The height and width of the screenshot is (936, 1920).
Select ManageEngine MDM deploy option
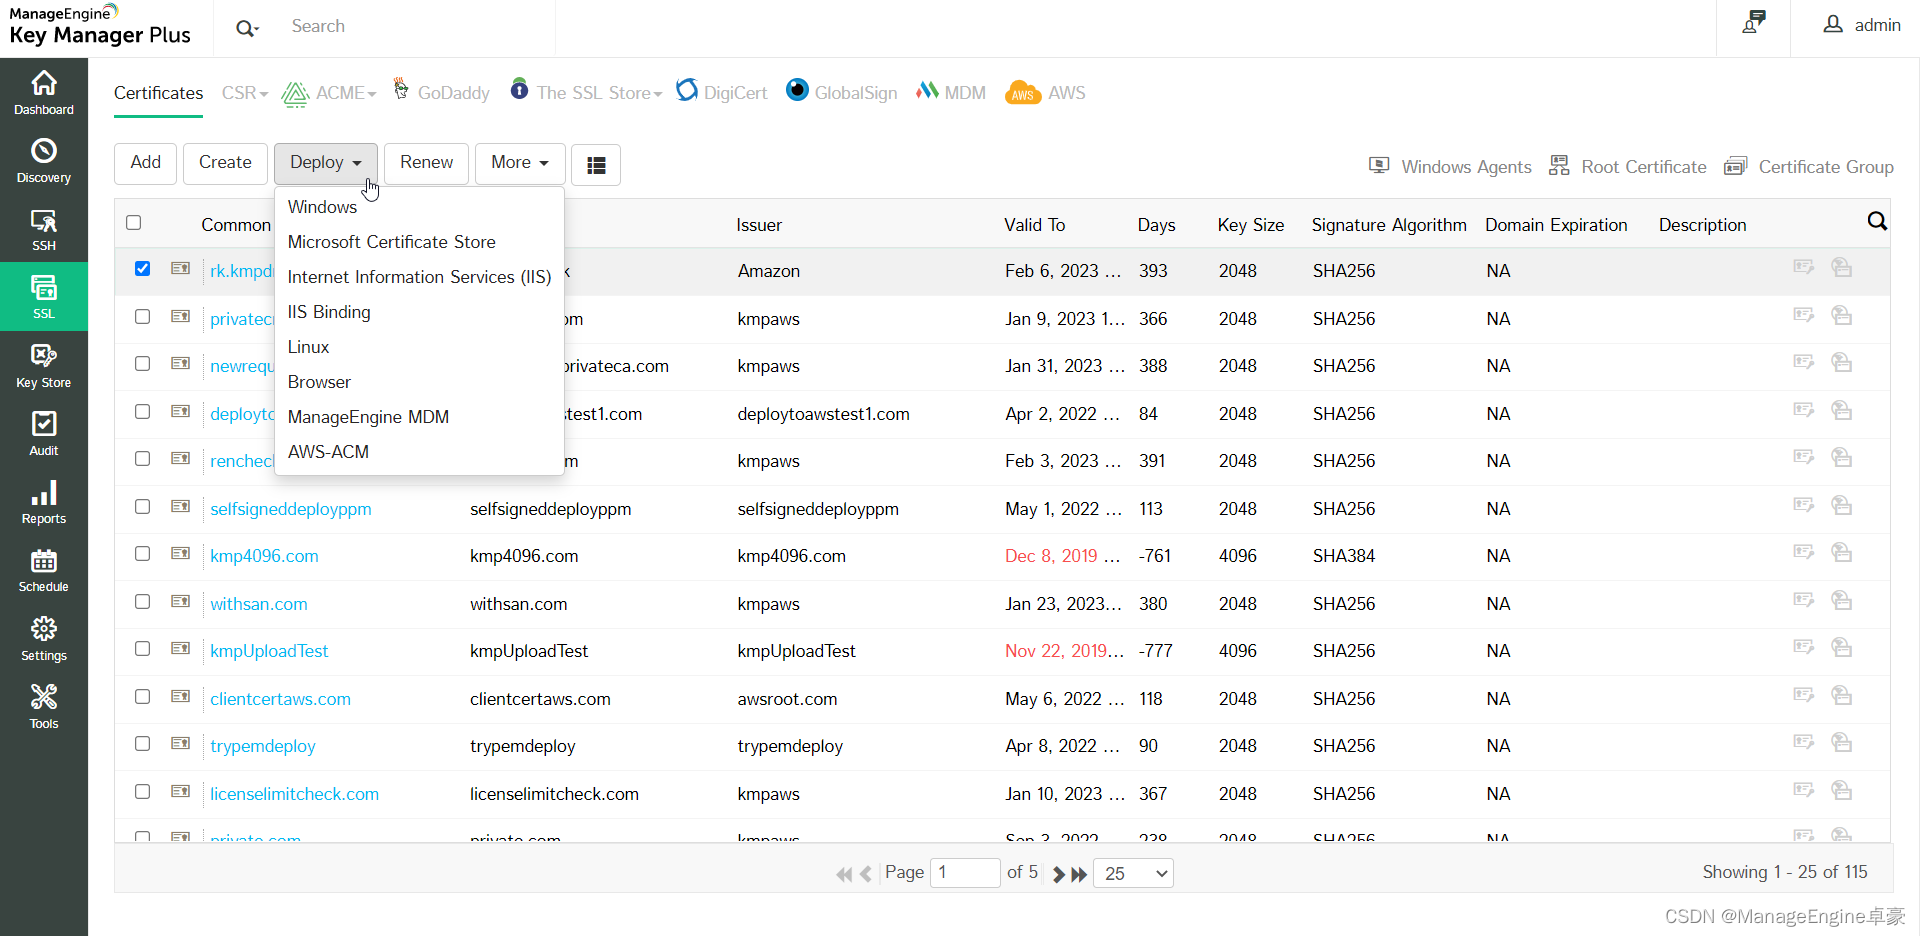(x=368, y=417)
